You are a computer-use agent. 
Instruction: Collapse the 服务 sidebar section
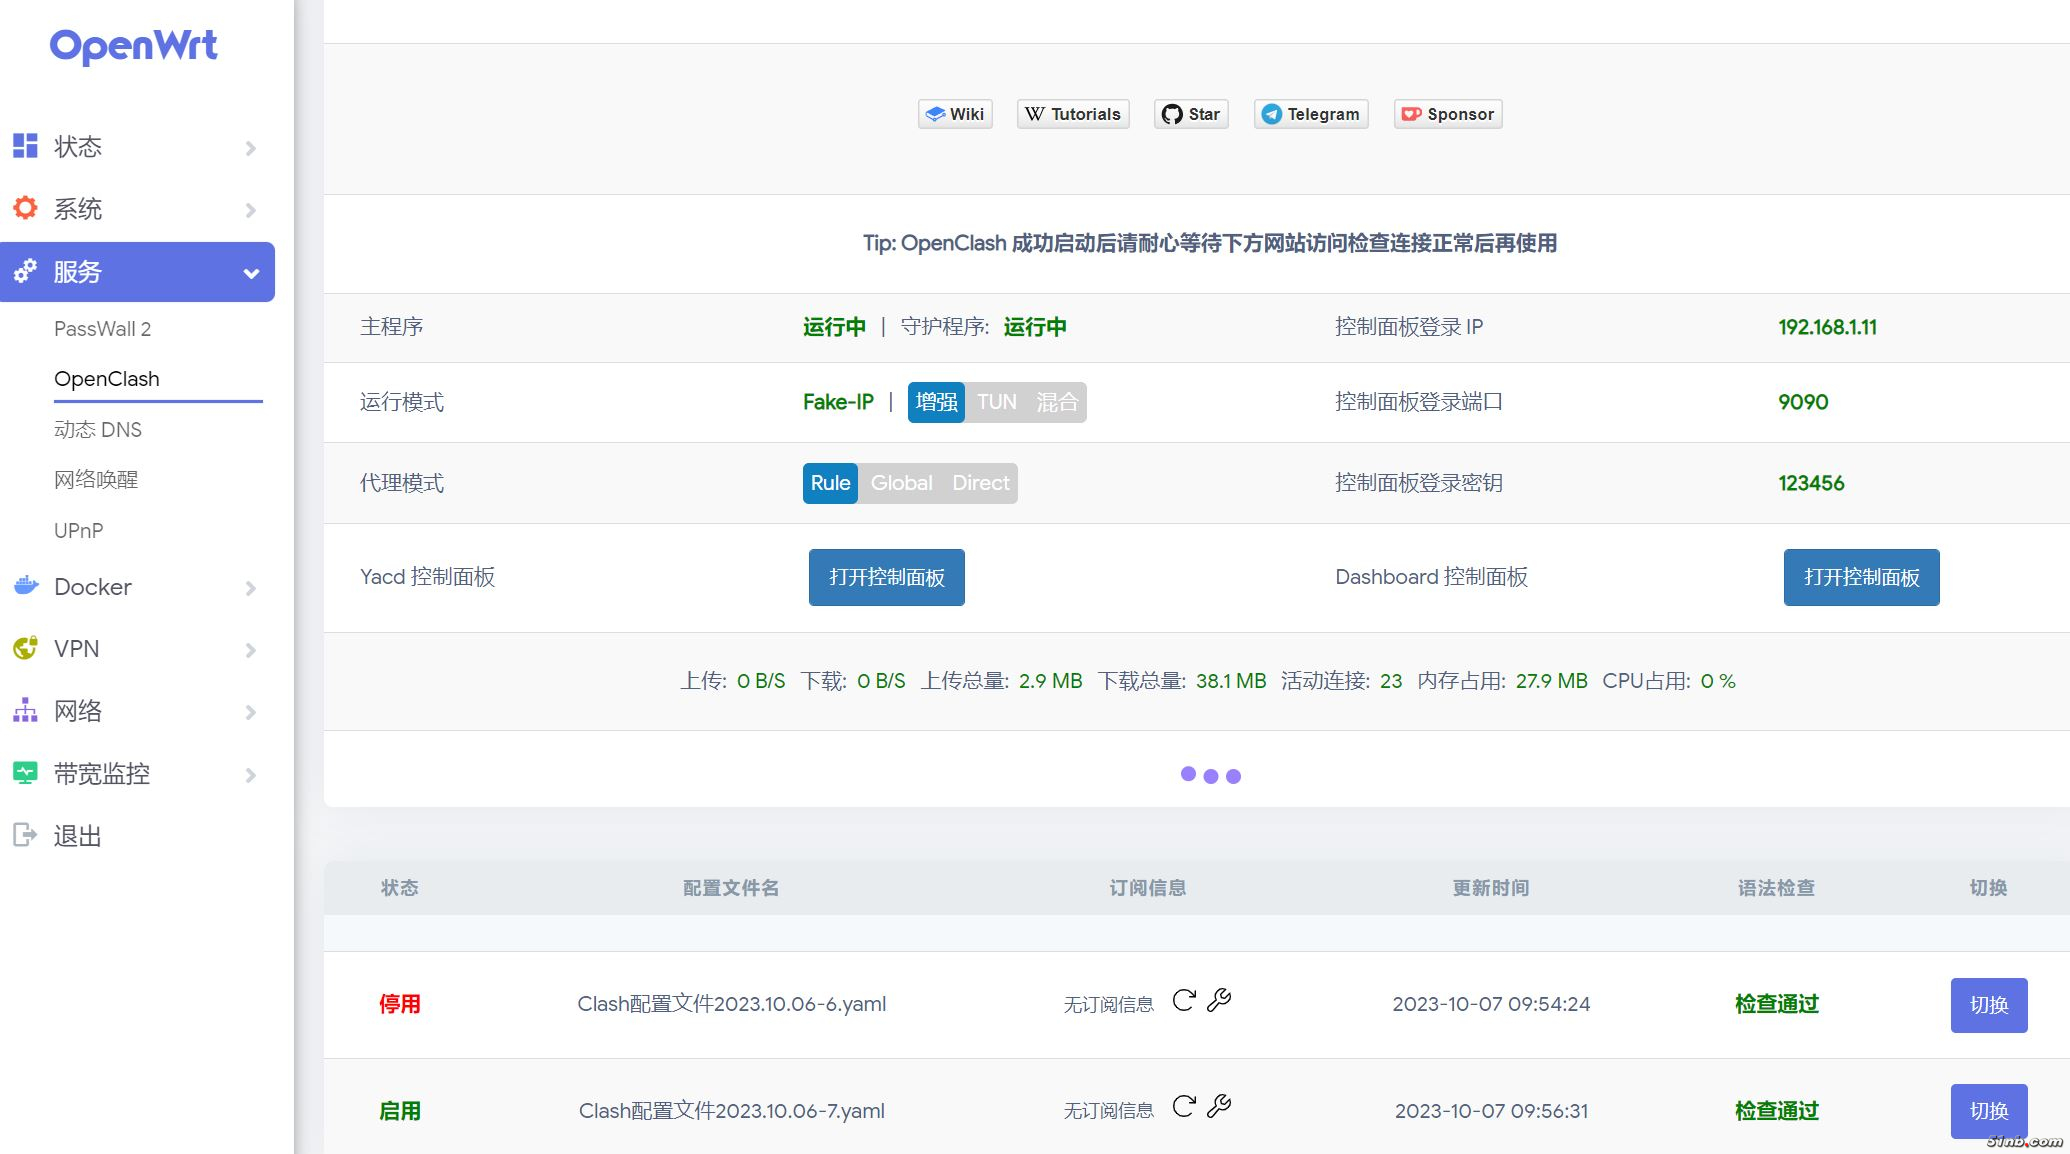click(137, 272)
